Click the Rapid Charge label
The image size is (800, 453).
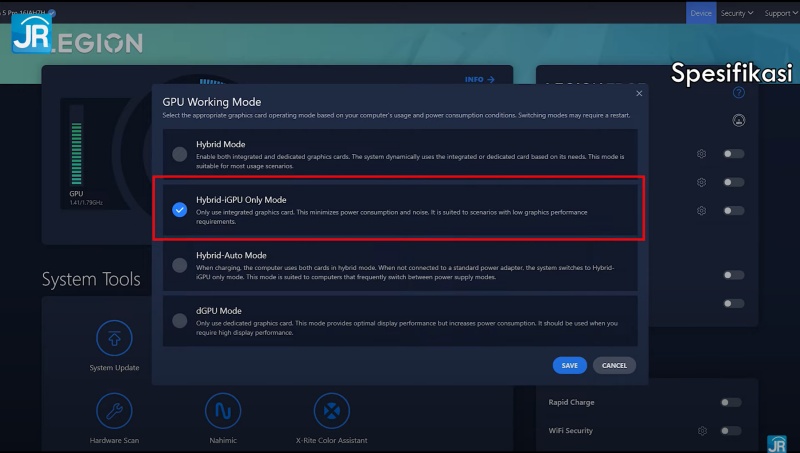click(x=571, y=402)
